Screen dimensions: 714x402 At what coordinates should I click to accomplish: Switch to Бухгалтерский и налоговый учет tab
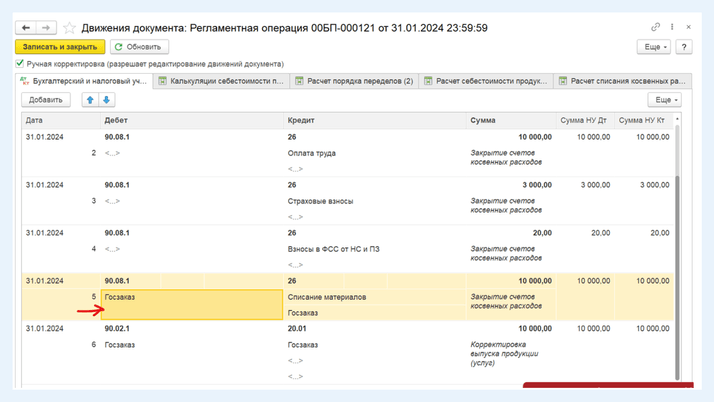click(x=84, y=81)
